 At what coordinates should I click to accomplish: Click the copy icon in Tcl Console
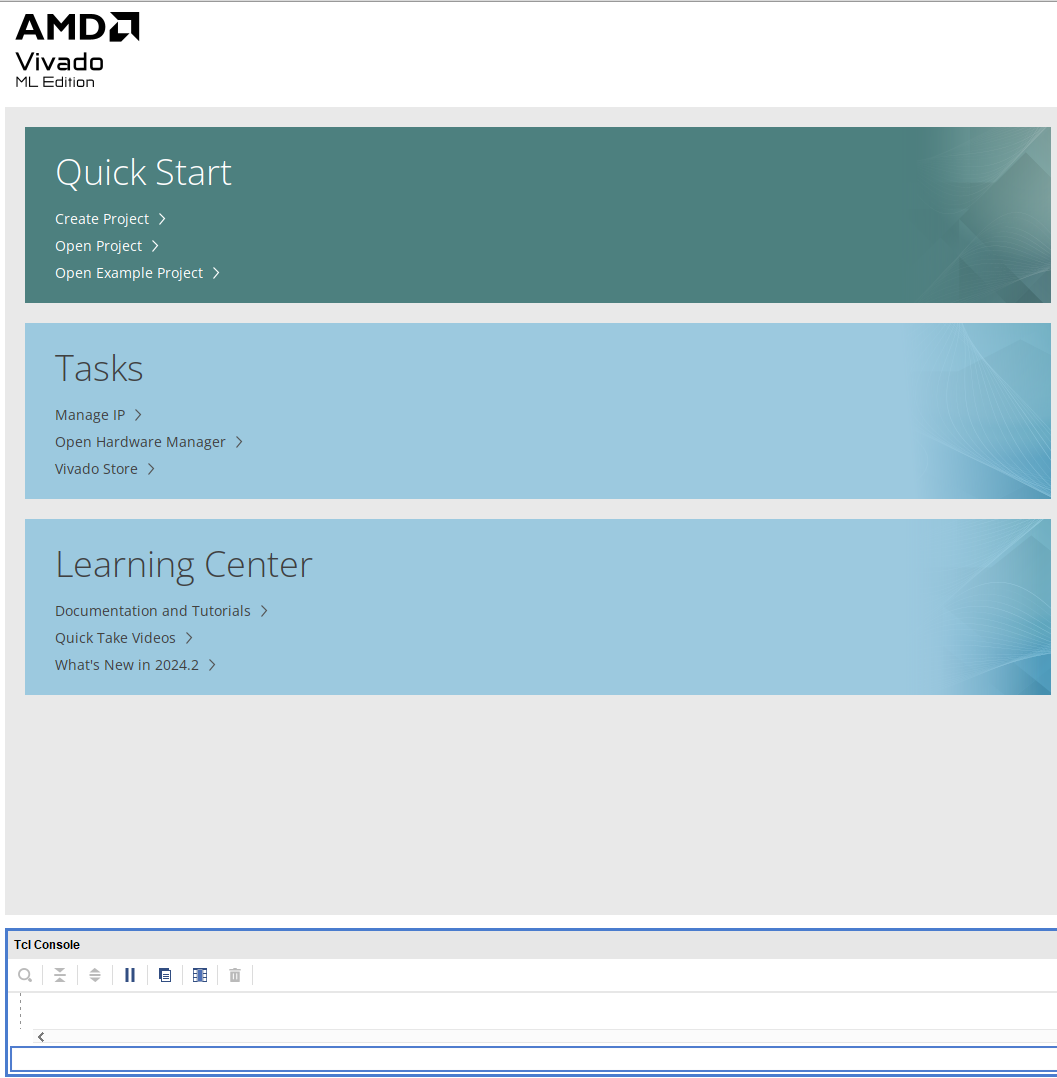[165, 975]
